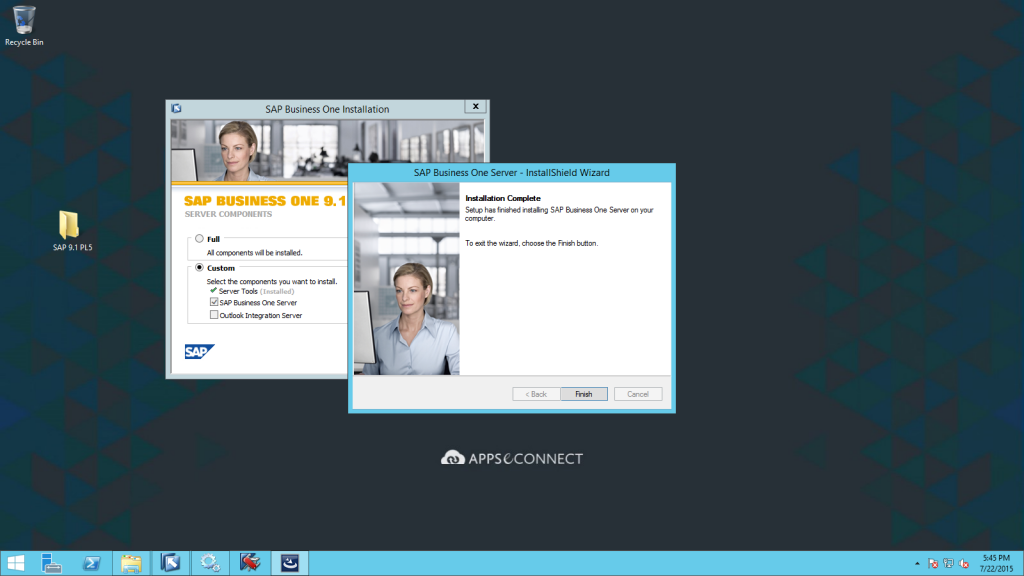Click the Cancel button in the wizard
Image resolution: width=1024 pixels, height=576 pixels.
(x=638, y=394)
